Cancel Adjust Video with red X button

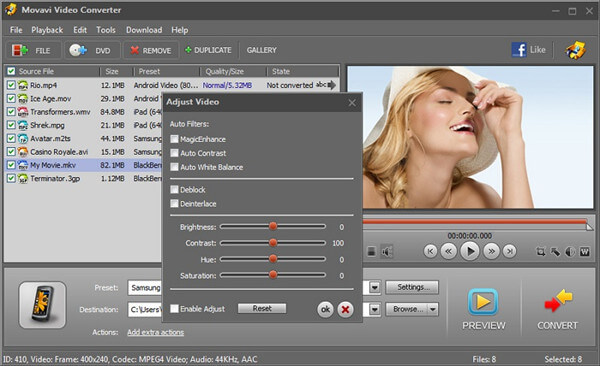click(345, 309)
